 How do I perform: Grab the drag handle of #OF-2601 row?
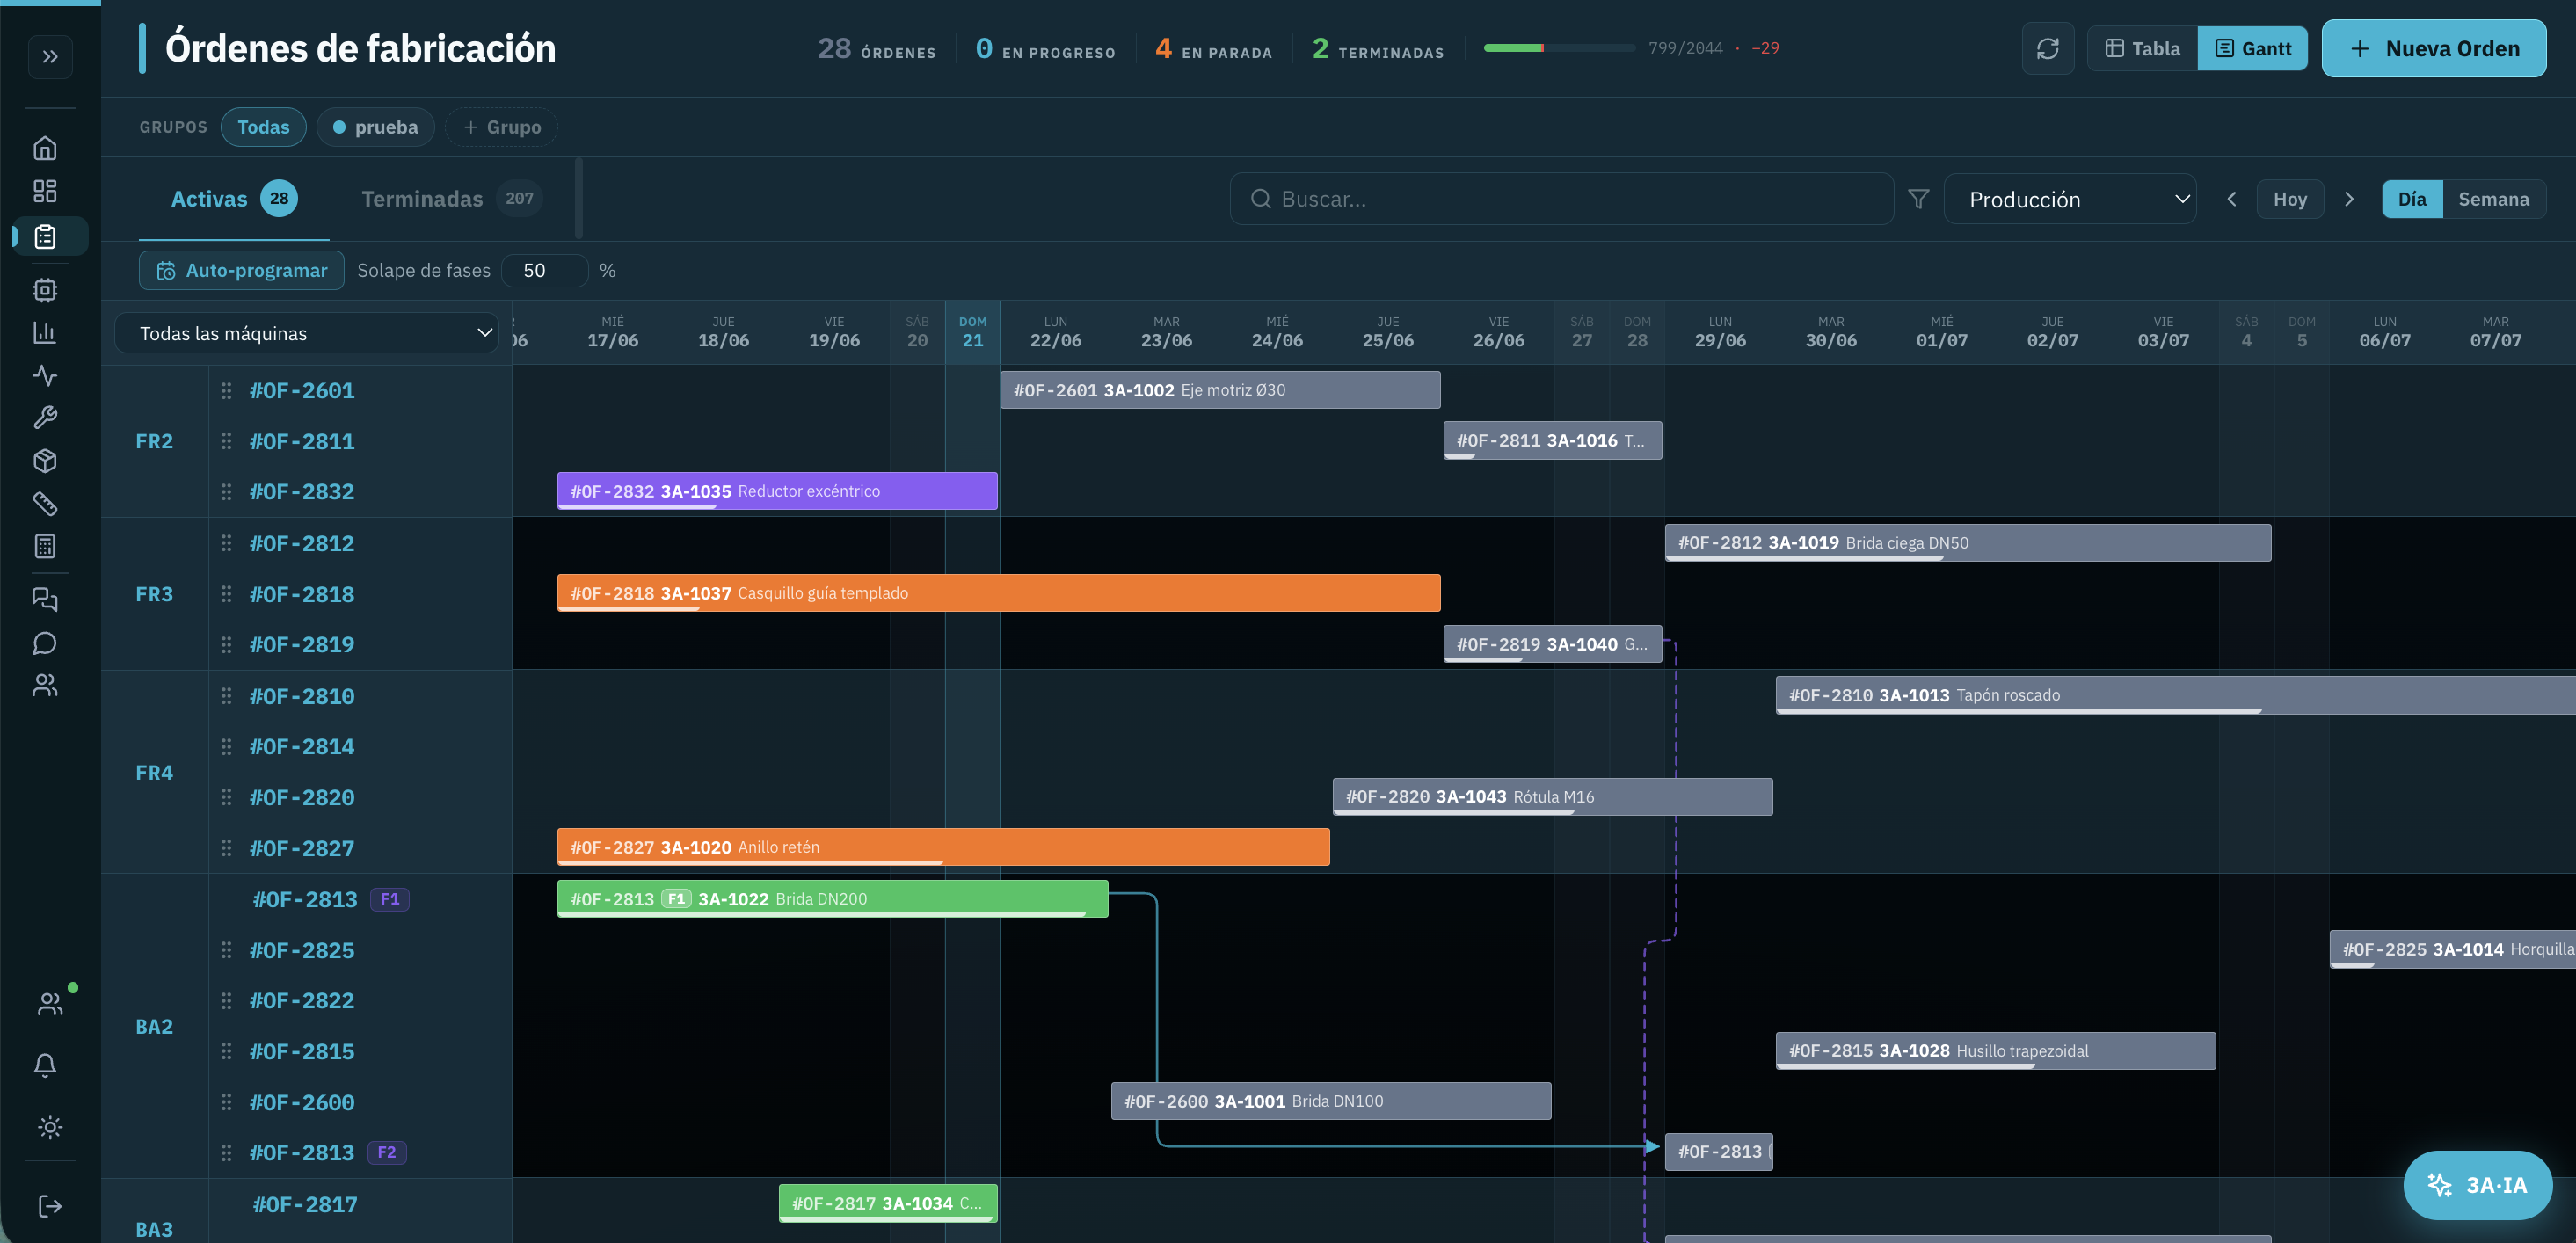pos(226,391)
